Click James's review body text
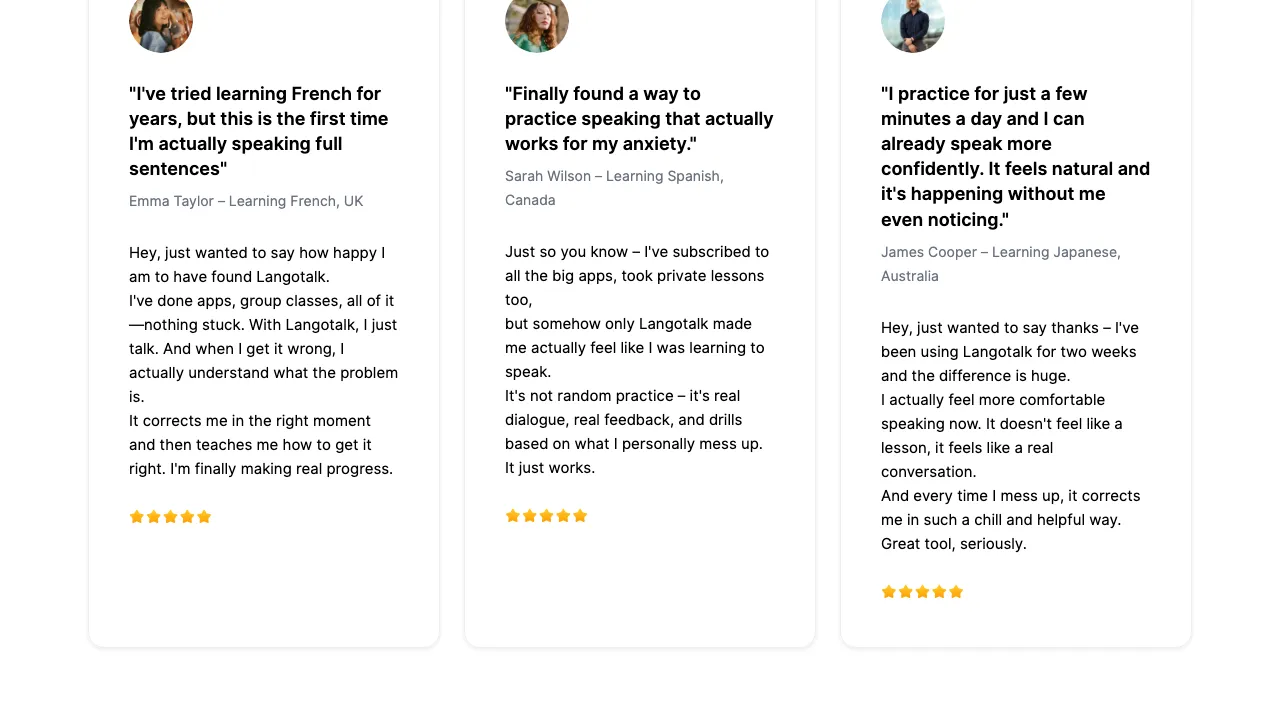The height and width of the screenshot is (720, 1280). tap(1010, 436)
